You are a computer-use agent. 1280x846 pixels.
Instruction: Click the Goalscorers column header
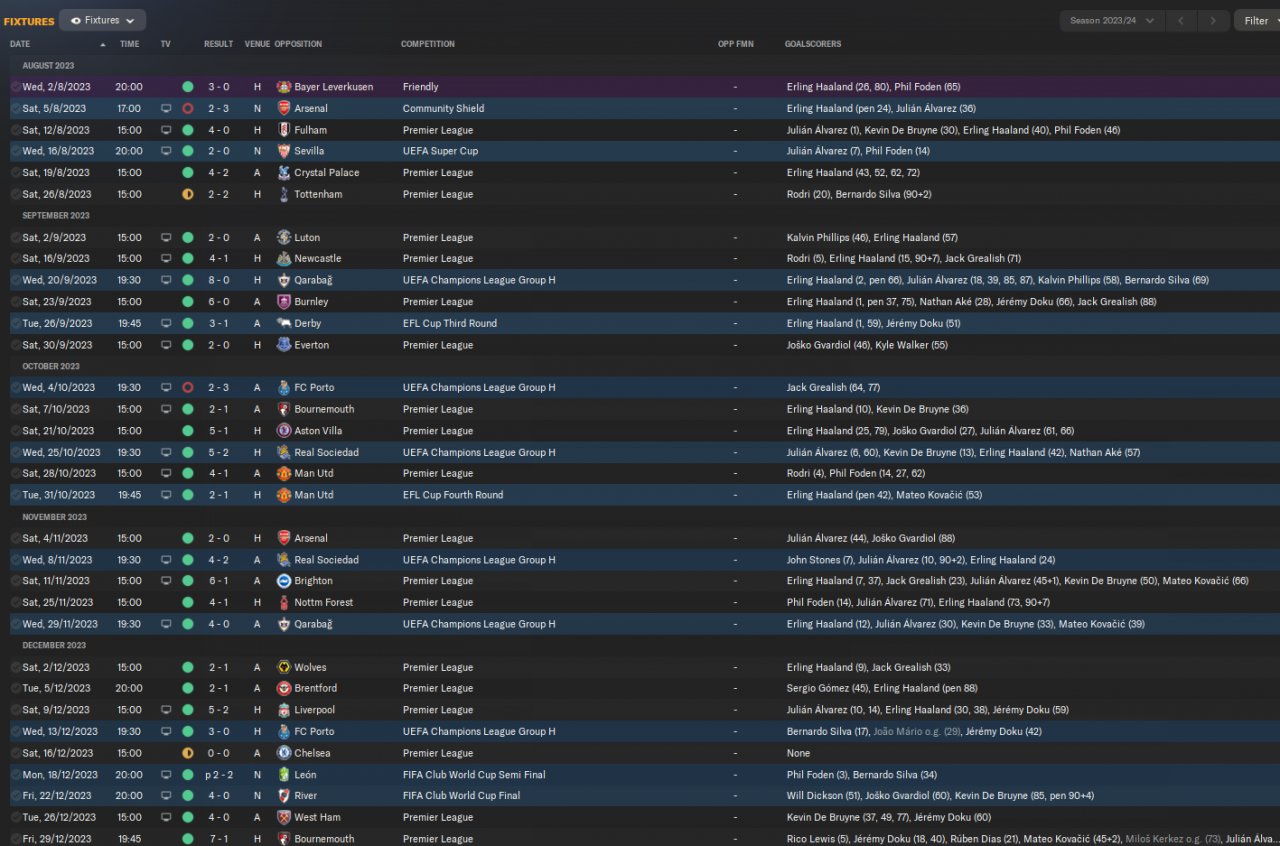813,44
